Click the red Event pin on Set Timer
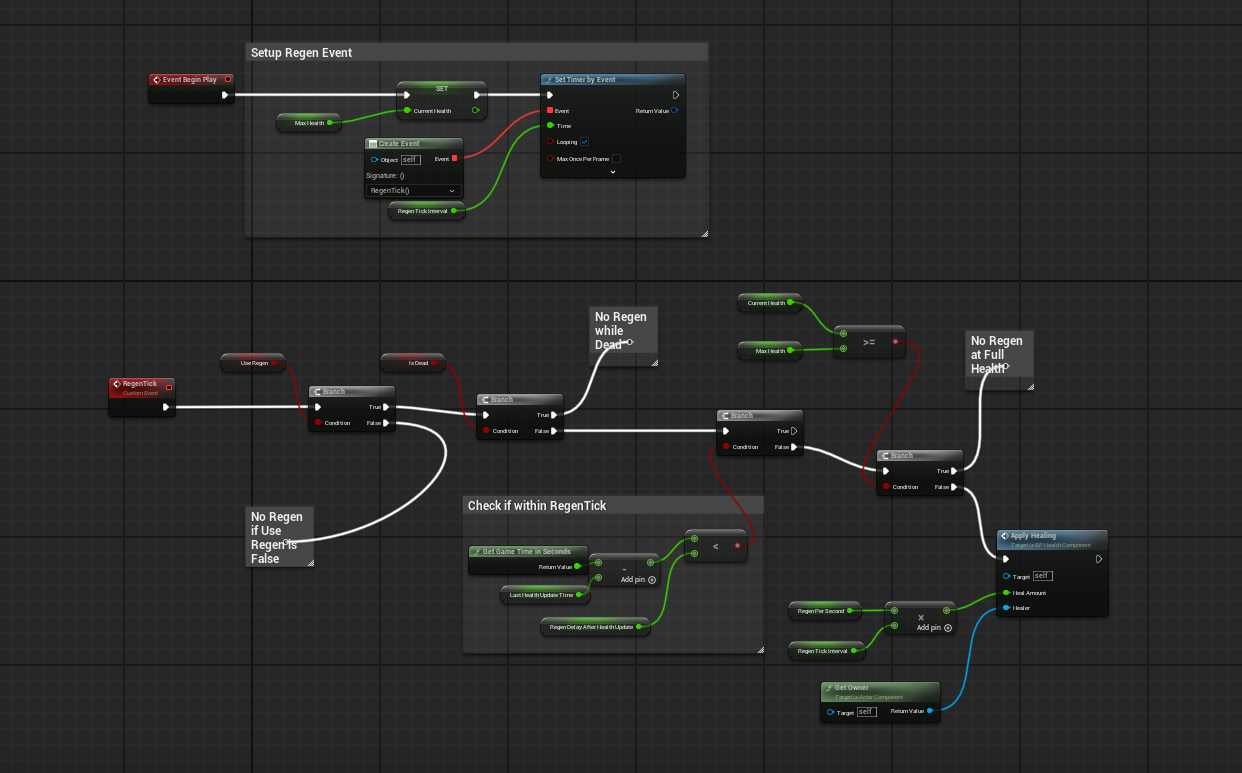This screenshot has width=1242, height=773. click(x=550, y=110)
